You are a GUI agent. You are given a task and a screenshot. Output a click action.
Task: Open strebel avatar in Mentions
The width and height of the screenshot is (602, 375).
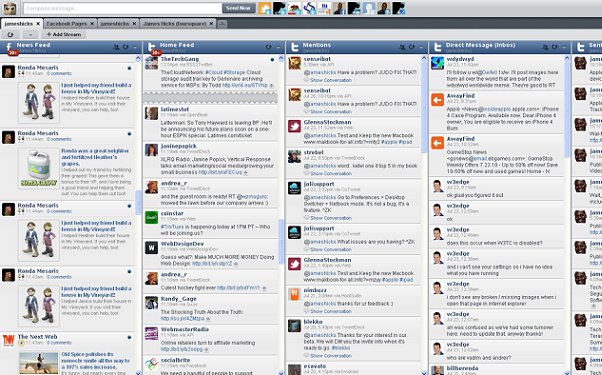tap(294, 156)
